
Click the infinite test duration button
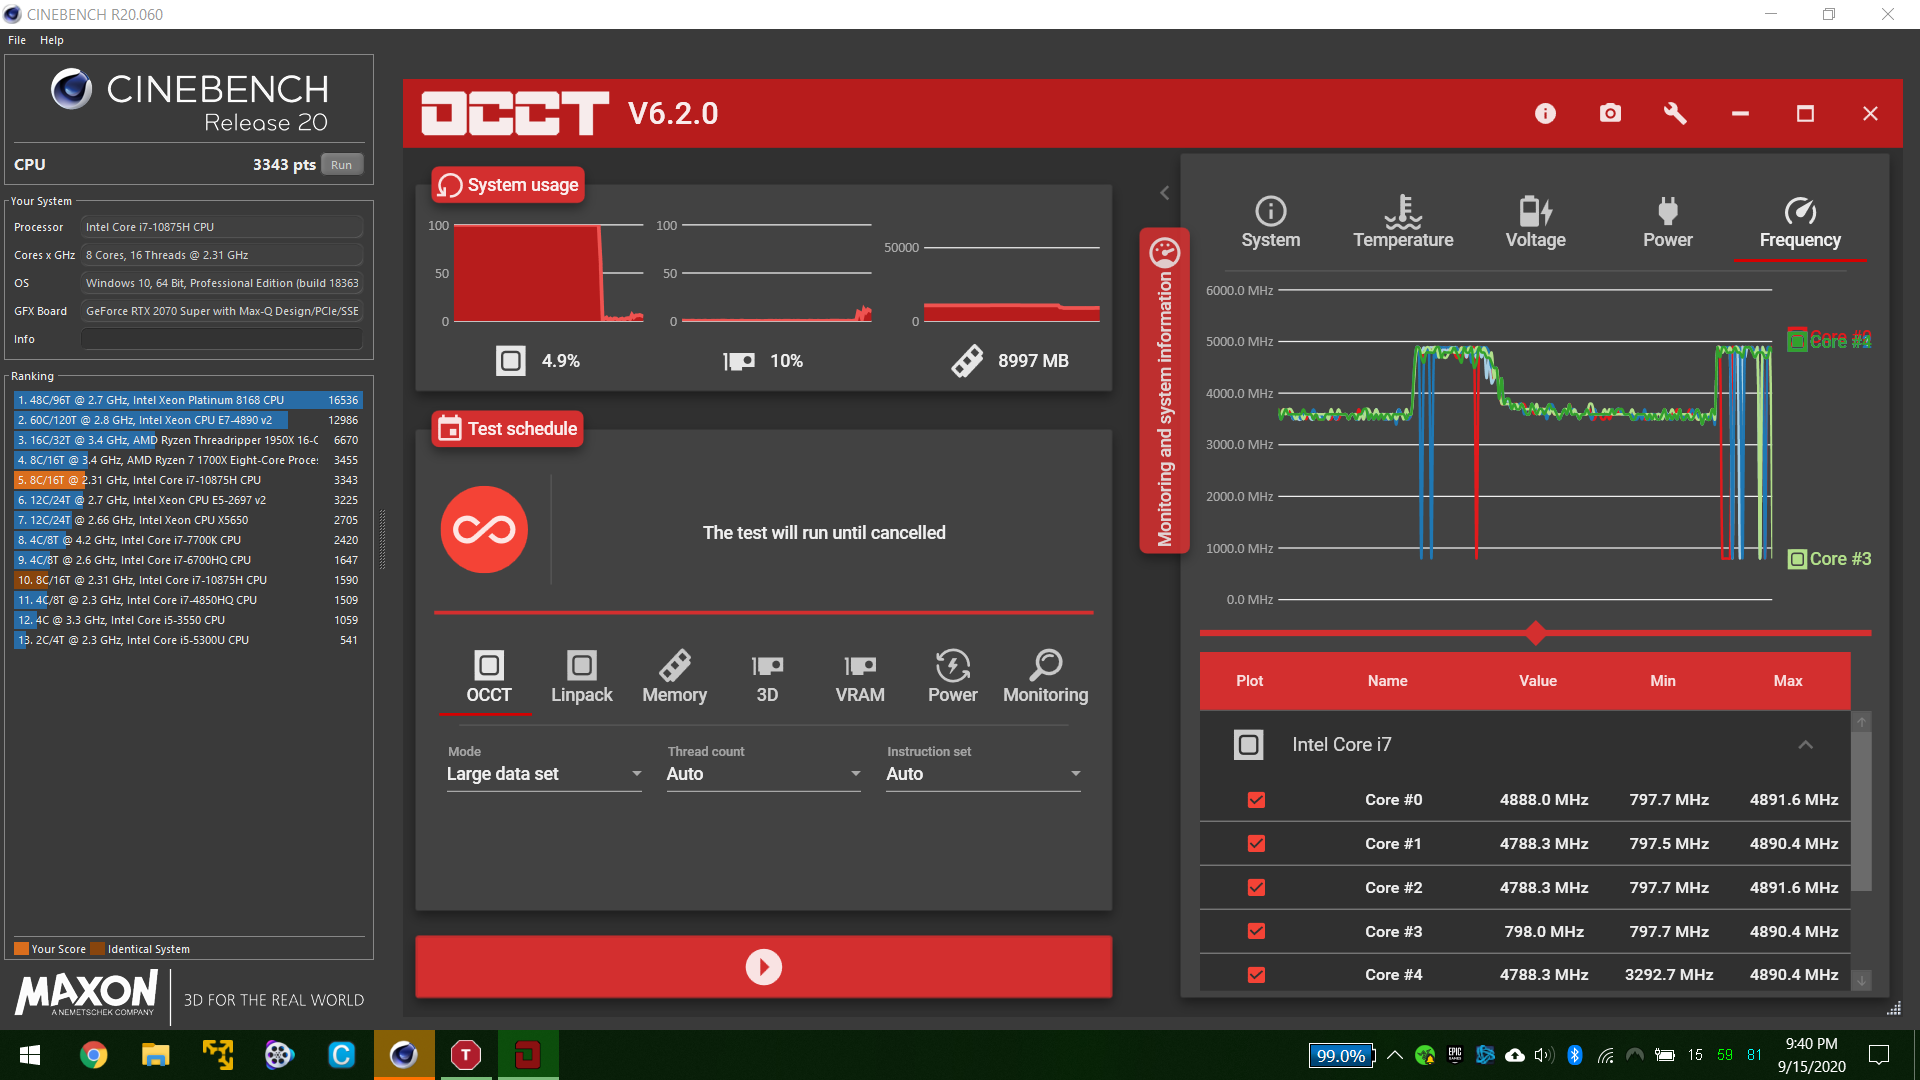(x=484, y=530)
